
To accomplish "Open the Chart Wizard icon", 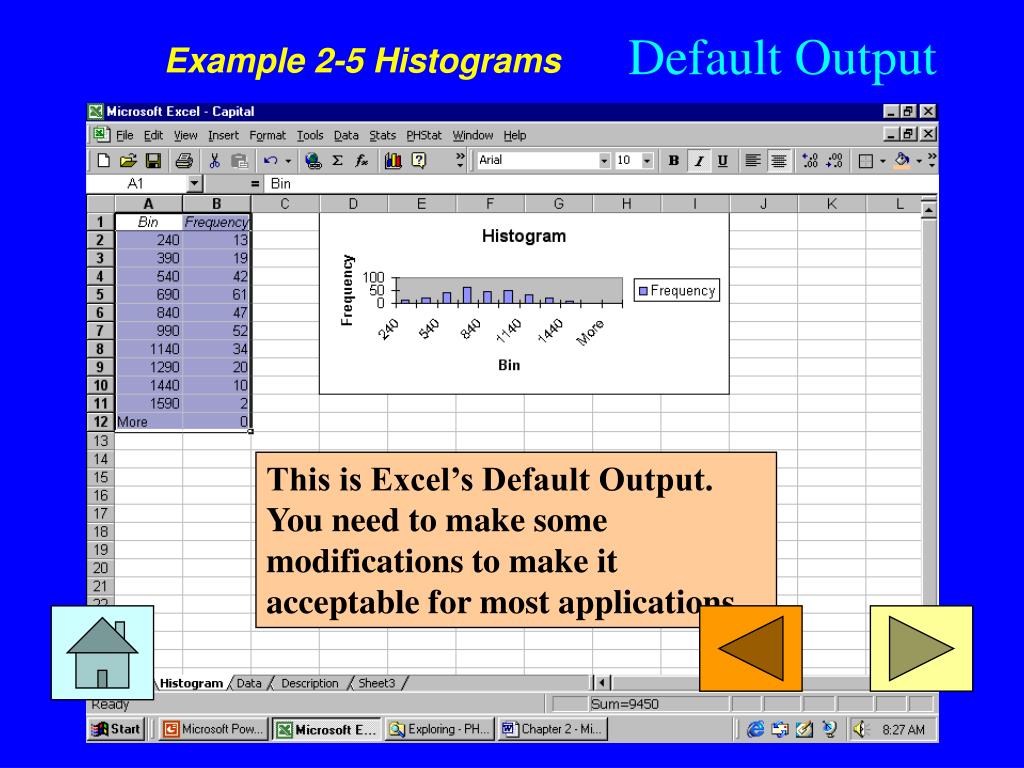I will 393,160.
